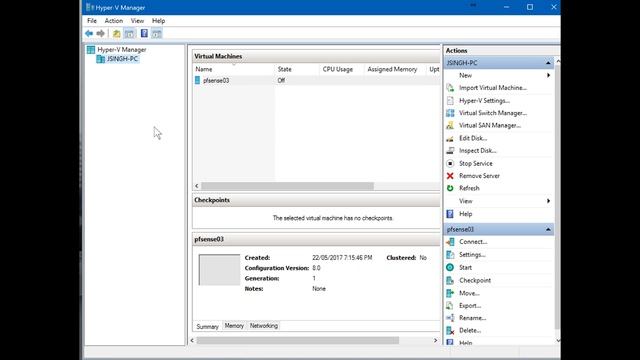Sort by Assigned Memory column header

(x=395, y=69)
